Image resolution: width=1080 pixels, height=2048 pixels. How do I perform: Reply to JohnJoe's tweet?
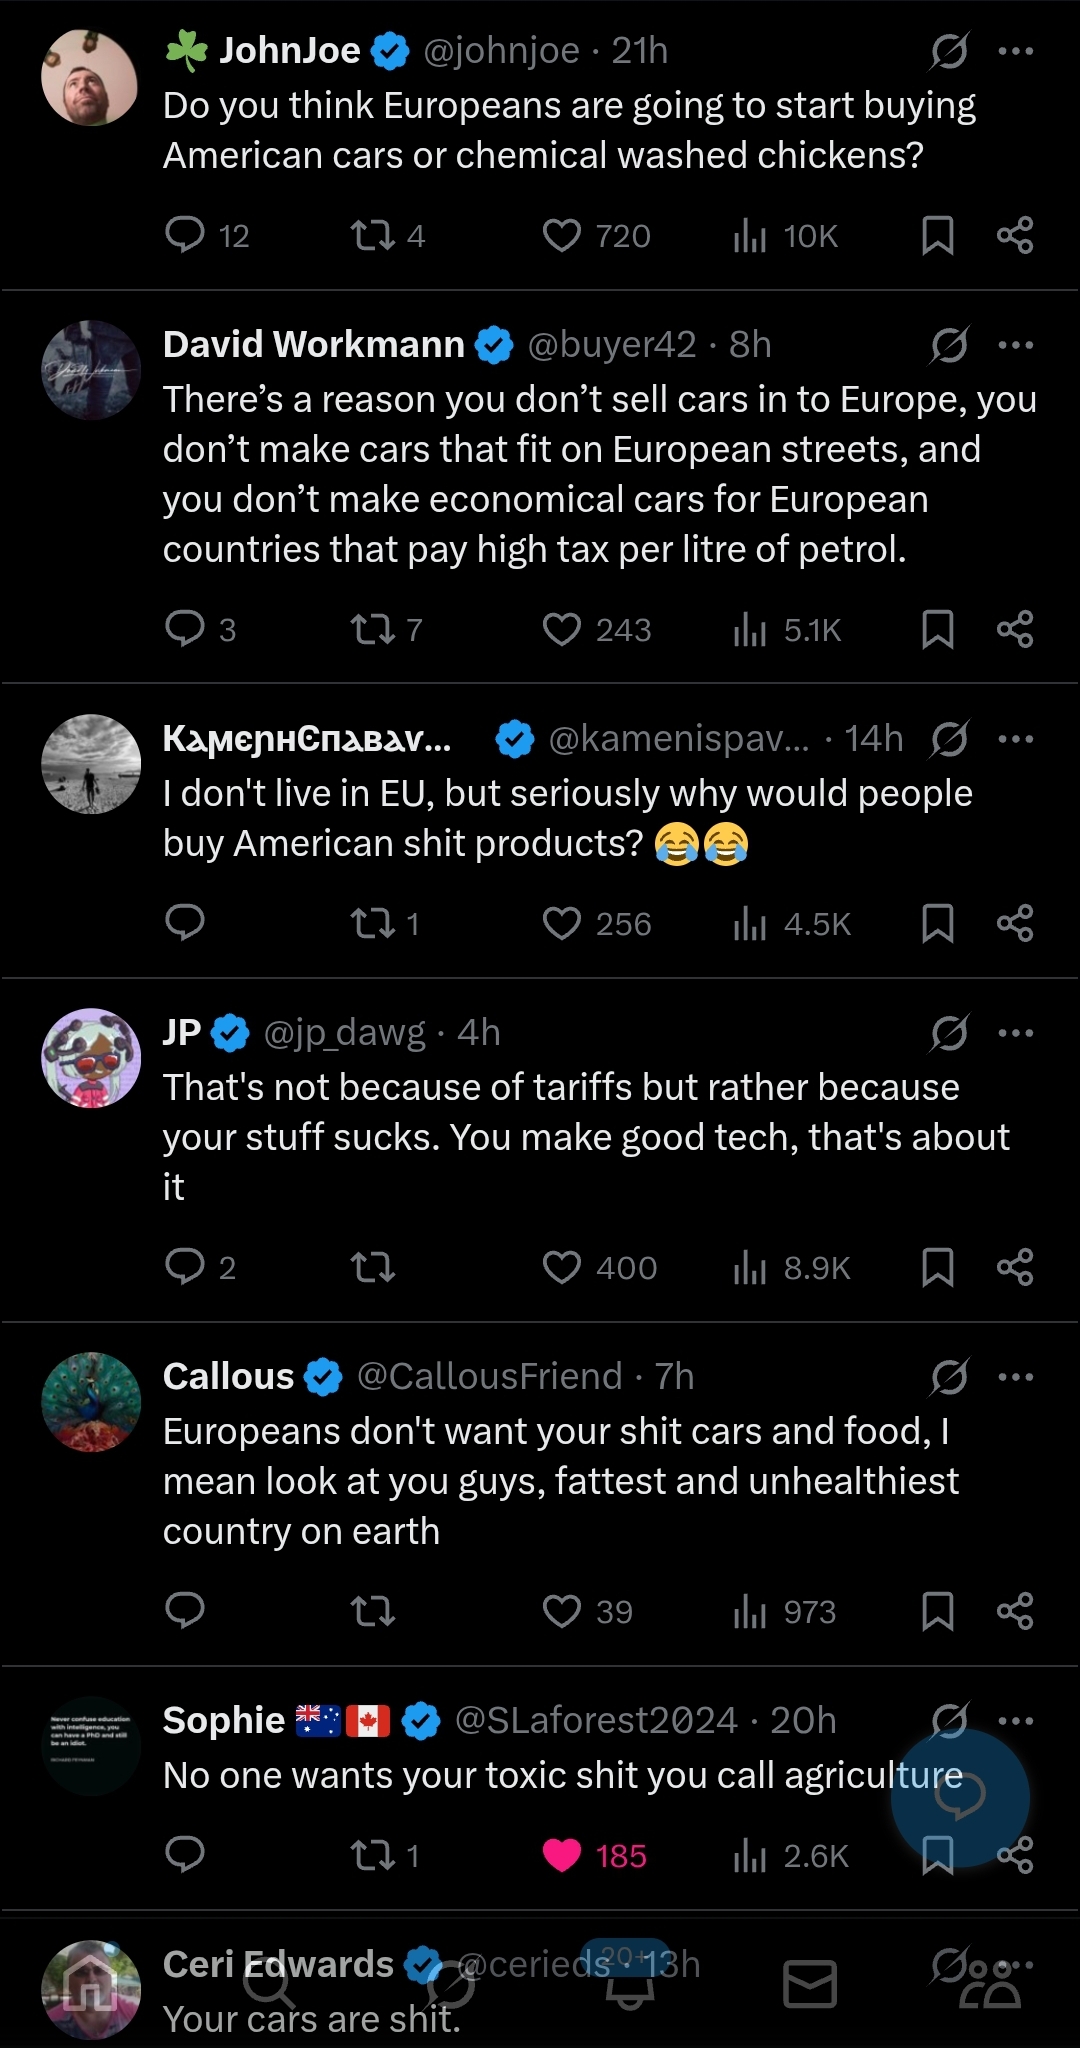tap(185, 235)
